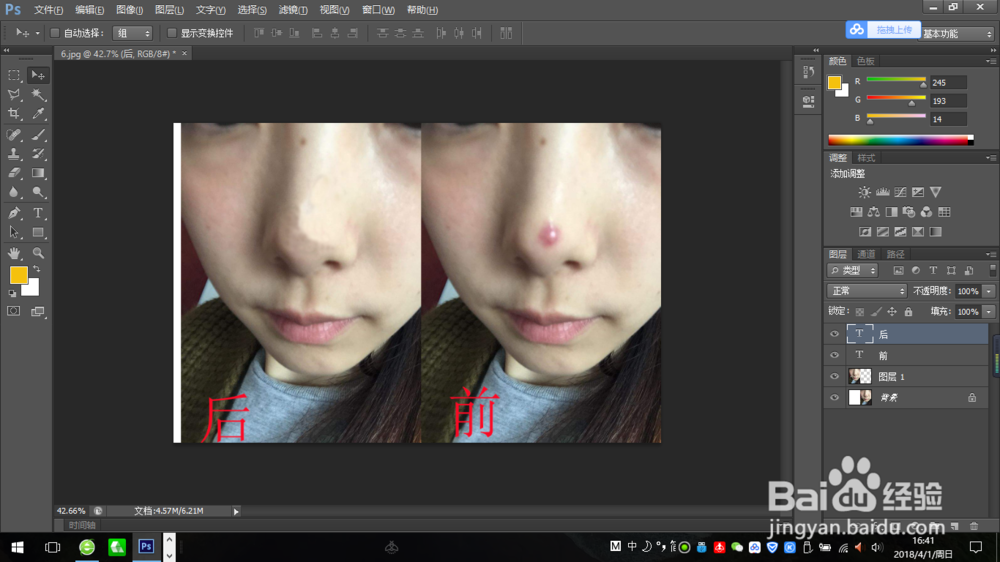Image resolution: width=1000 pixels, height=562 pixels.
Task: Select the Move tool in toolbox
Action: pos(38,75)
